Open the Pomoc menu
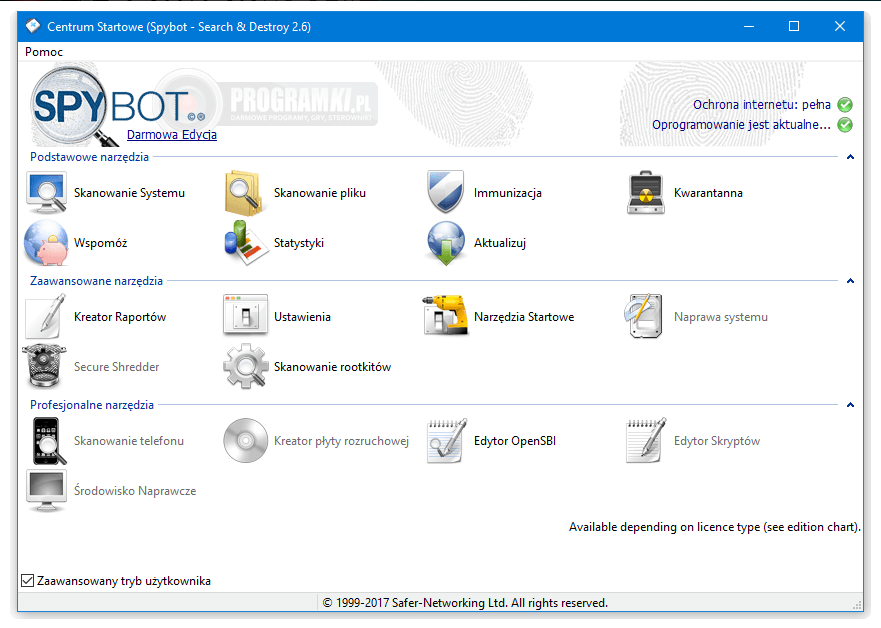 point(44,52)
